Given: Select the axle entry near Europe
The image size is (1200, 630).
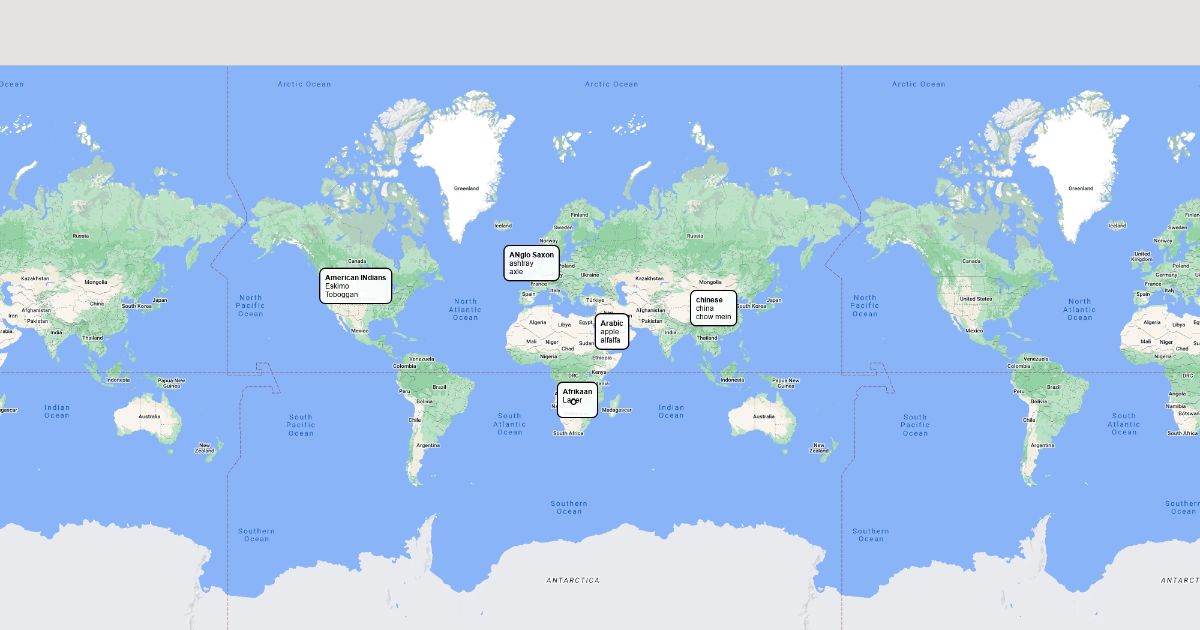Looking at the screenshot, I should click(516, 271).
